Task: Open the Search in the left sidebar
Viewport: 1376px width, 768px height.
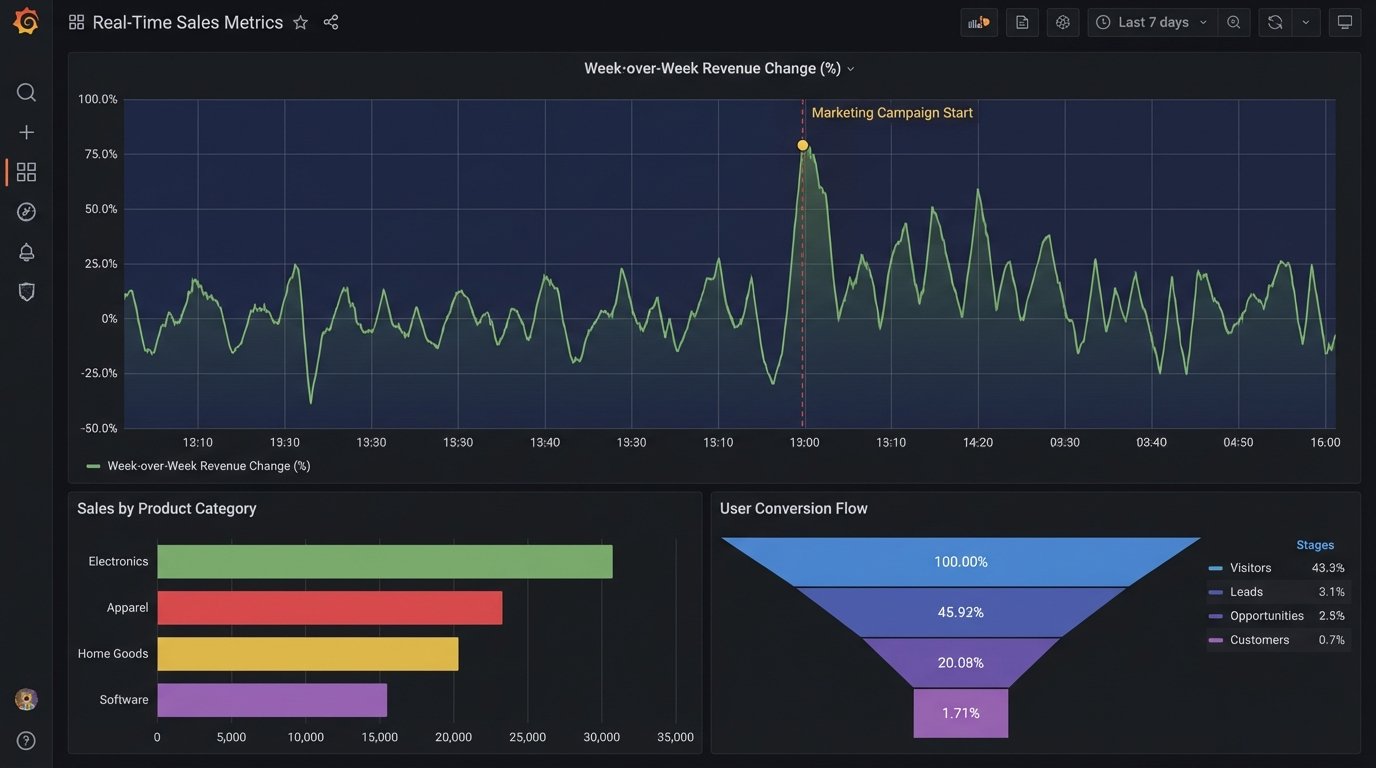Action: tap(25, 91)
